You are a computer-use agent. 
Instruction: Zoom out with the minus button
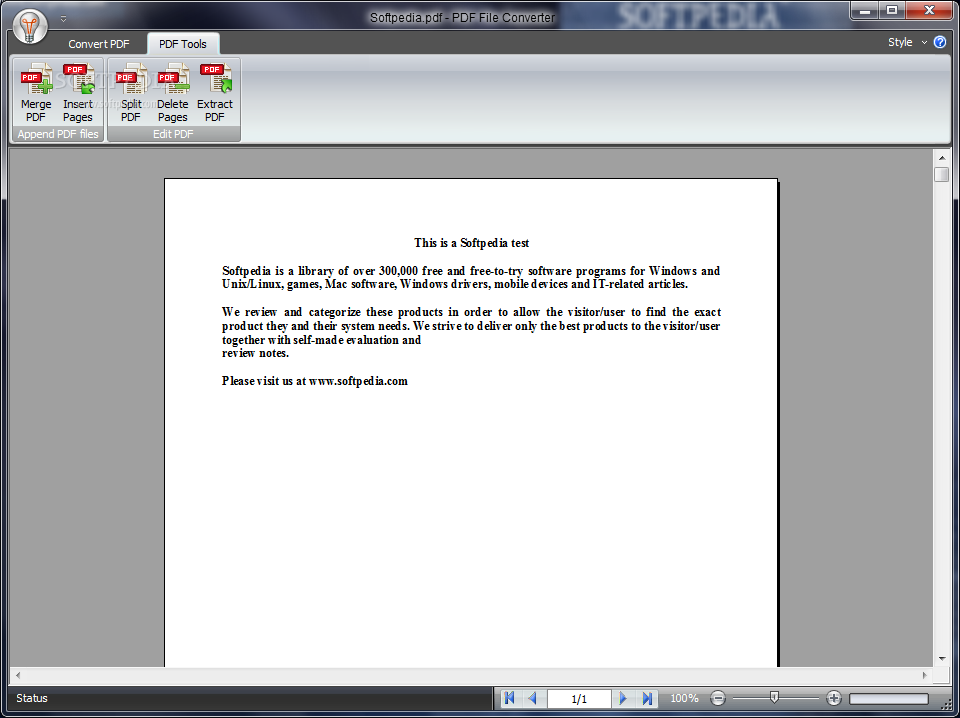click(718, 698)
